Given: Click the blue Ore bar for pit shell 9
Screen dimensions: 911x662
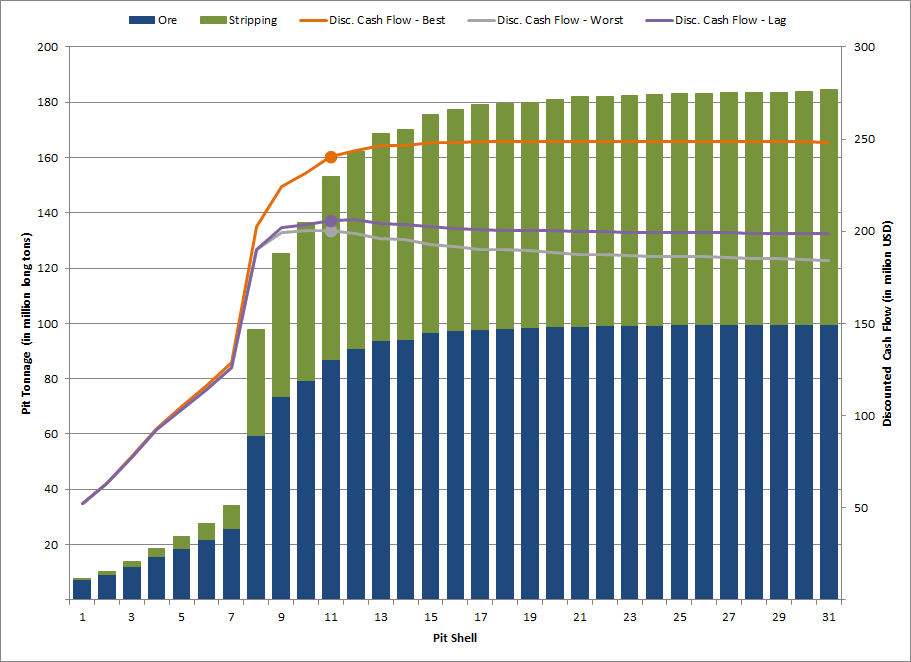Looking at the screenshot, I should pos(281,498).
